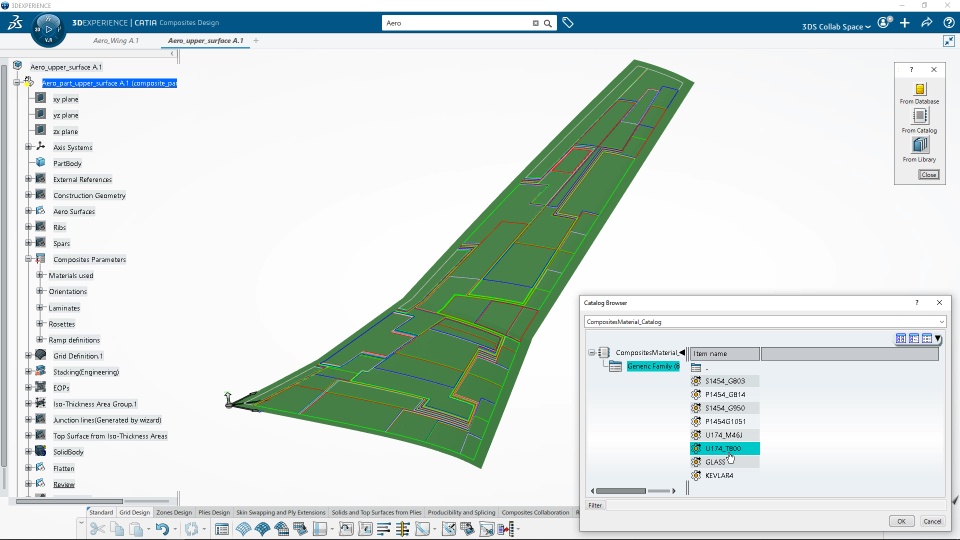Select the Stacking(Engineering) tree node

[x=86, y=372]
